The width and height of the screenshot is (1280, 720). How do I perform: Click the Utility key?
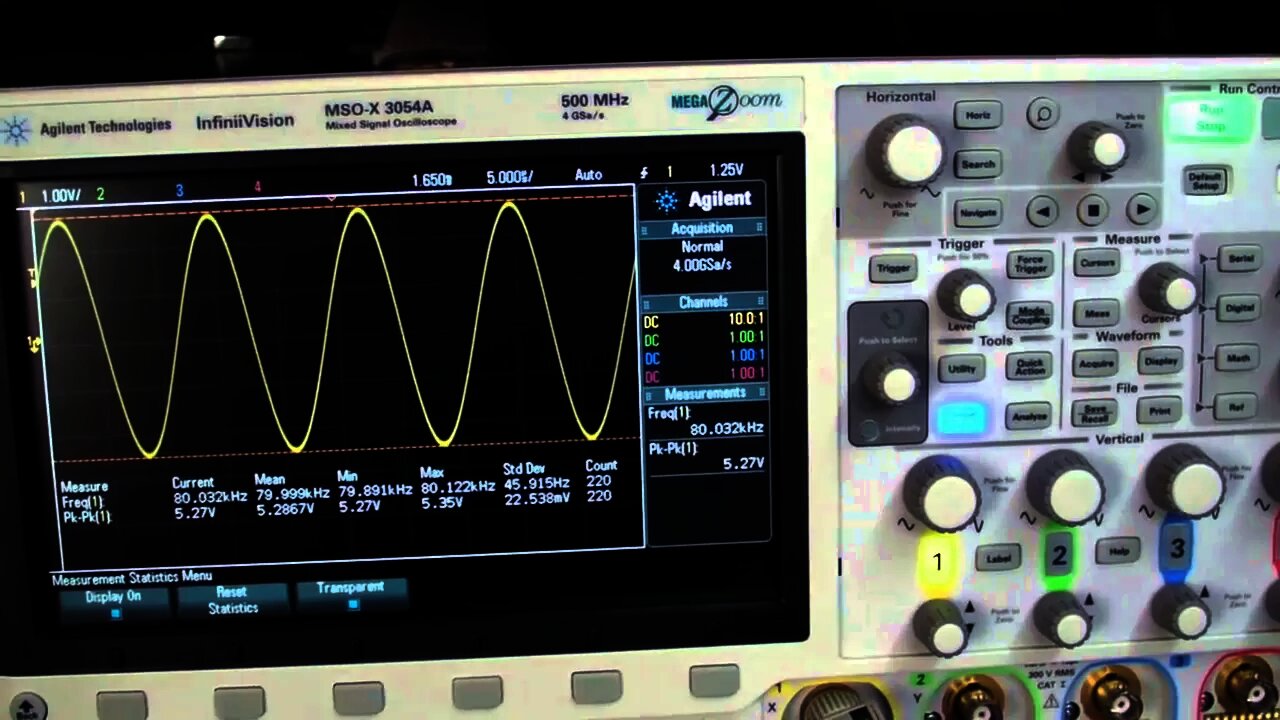click(x=962, y=369)
